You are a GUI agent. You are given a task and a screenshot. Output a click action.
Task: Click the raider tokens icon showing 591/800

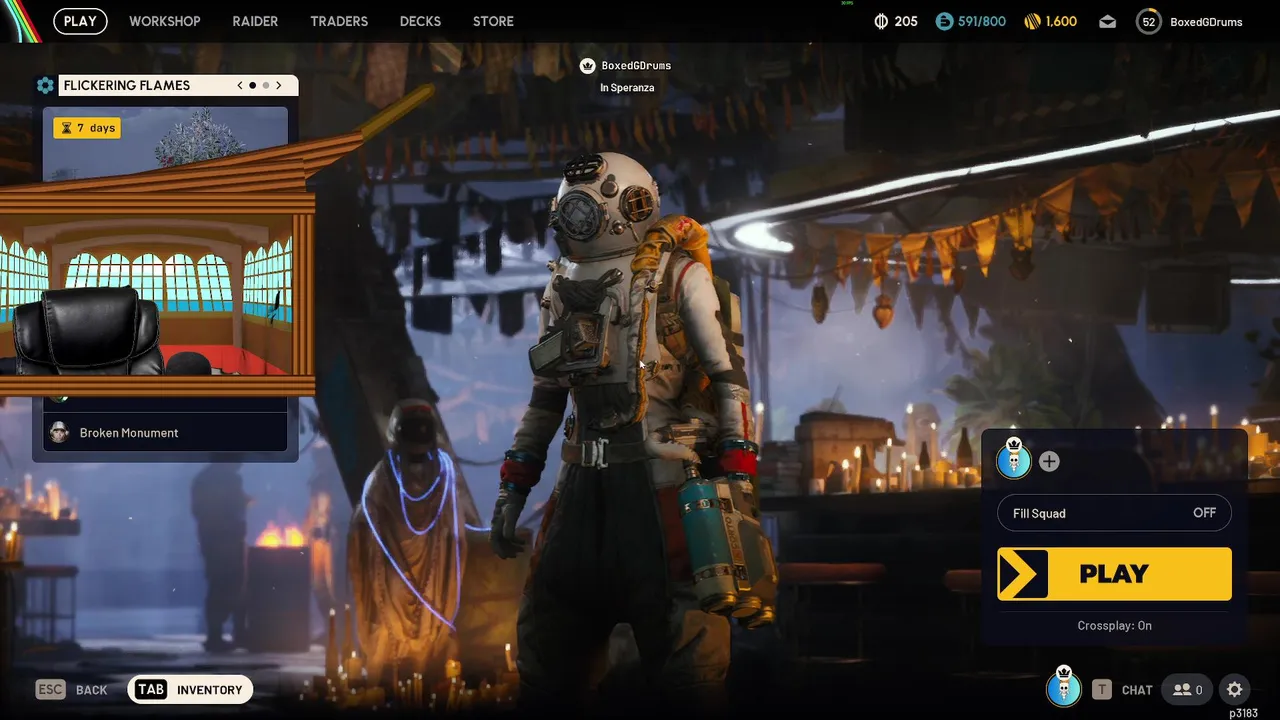[944, 21]
